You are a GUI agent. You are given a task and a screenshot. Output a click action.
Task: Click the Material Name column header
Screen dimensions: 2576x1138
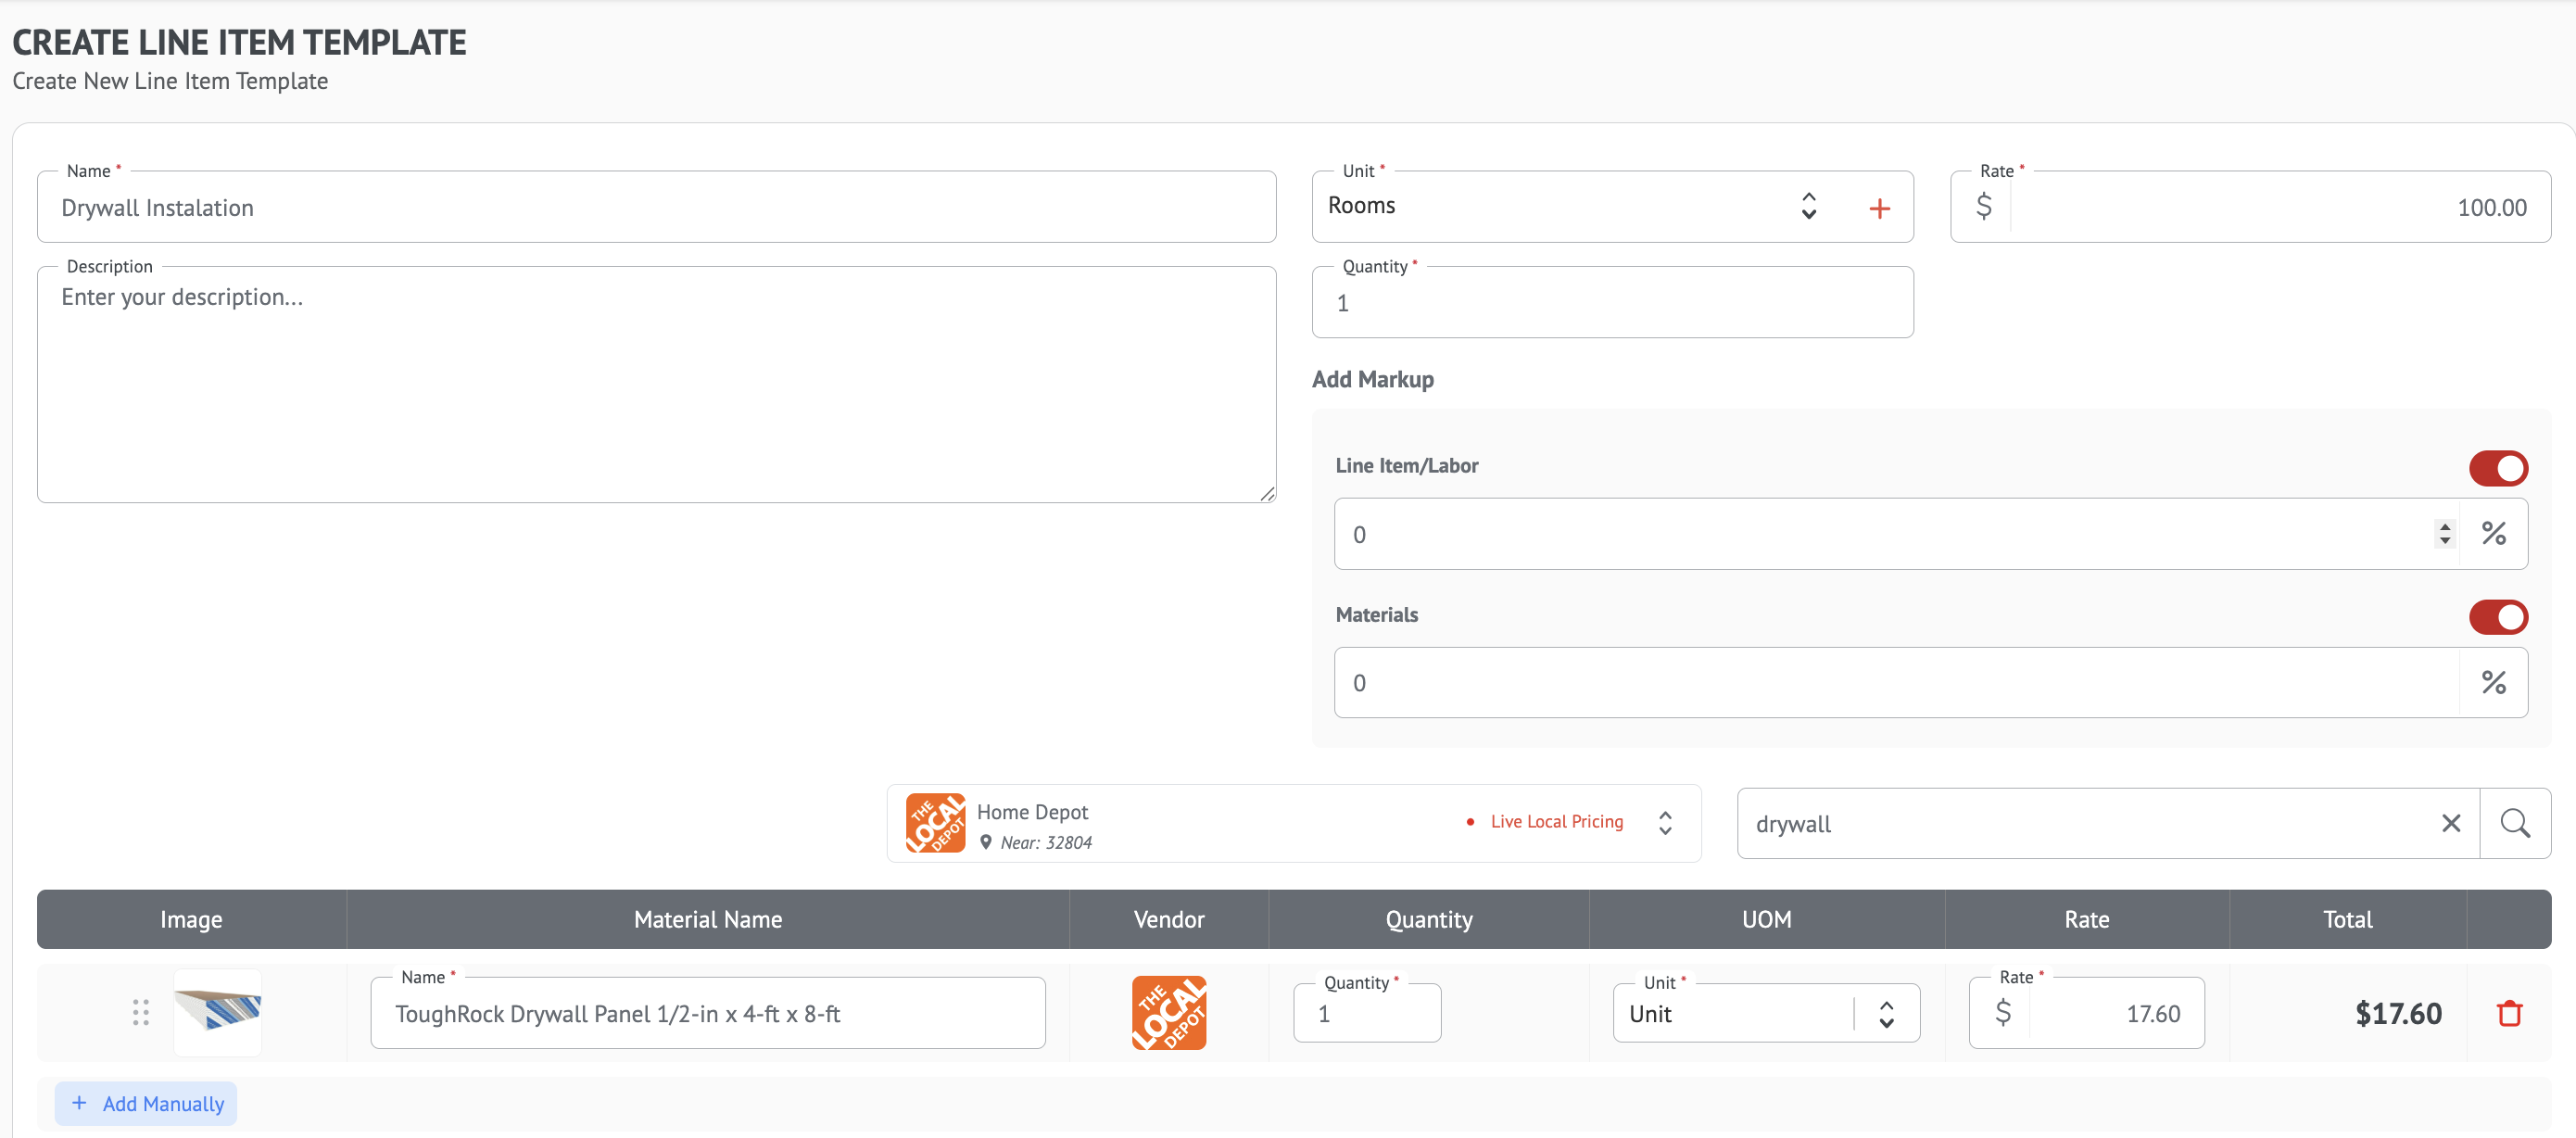pos(707,919)
